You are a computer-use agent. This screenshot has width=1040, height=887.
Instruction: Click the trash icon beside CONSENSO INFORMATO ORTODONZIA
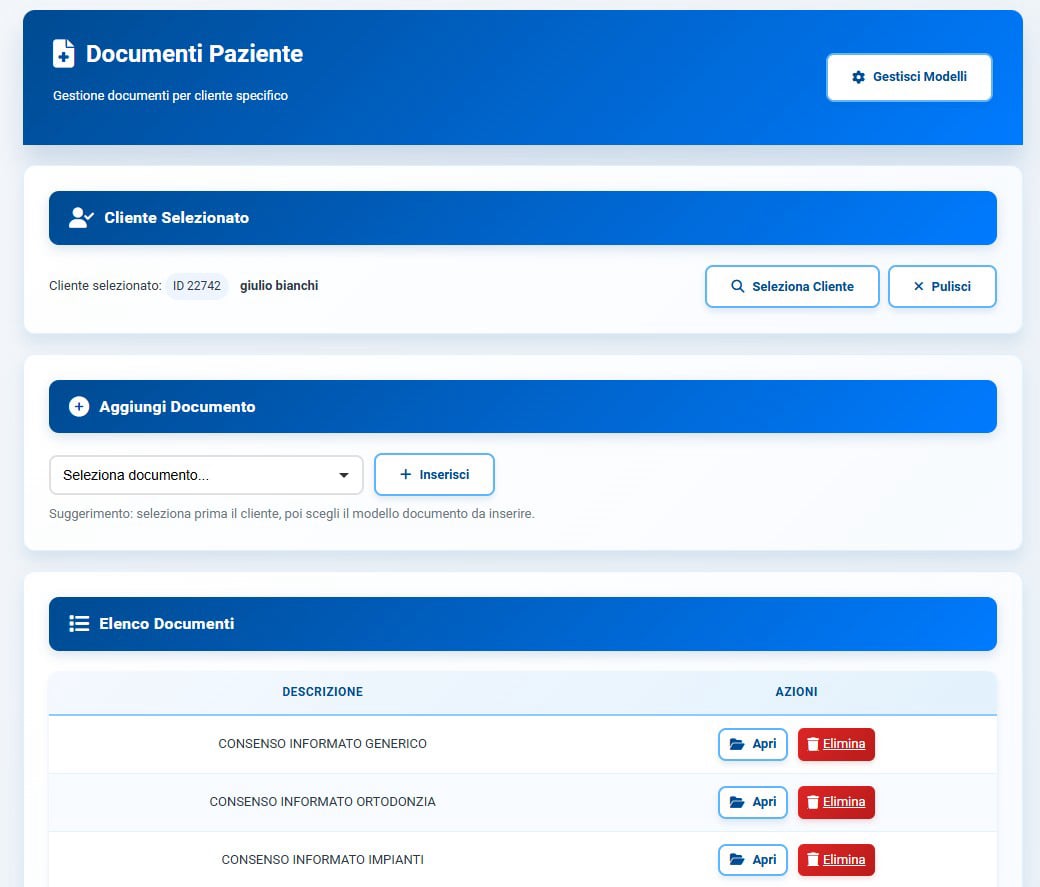813,801
